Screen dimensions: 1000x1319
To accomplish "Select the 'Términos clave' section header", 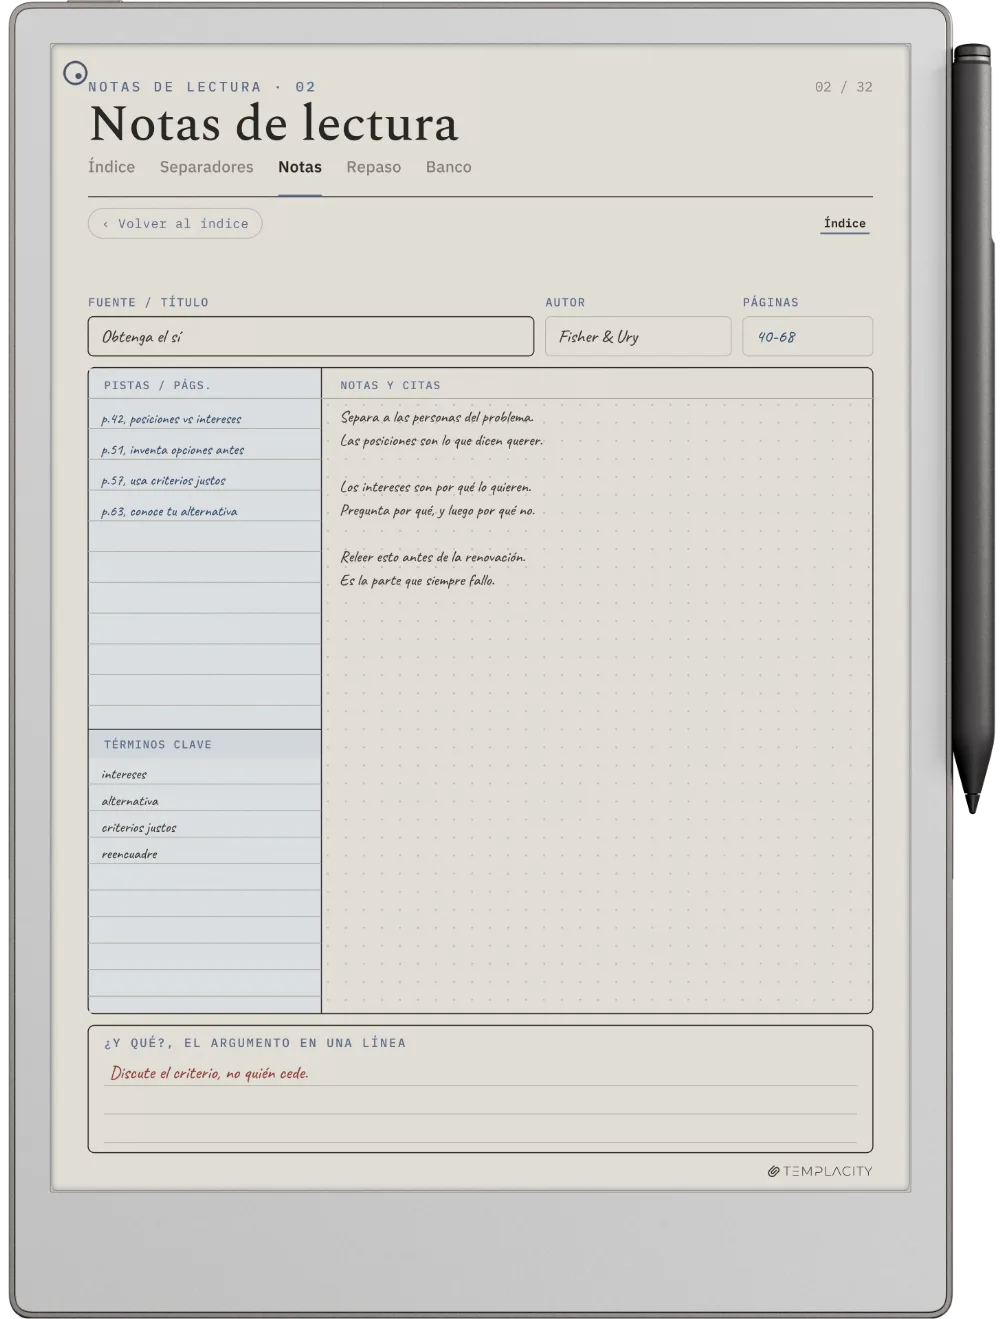I will click(158, 745).
